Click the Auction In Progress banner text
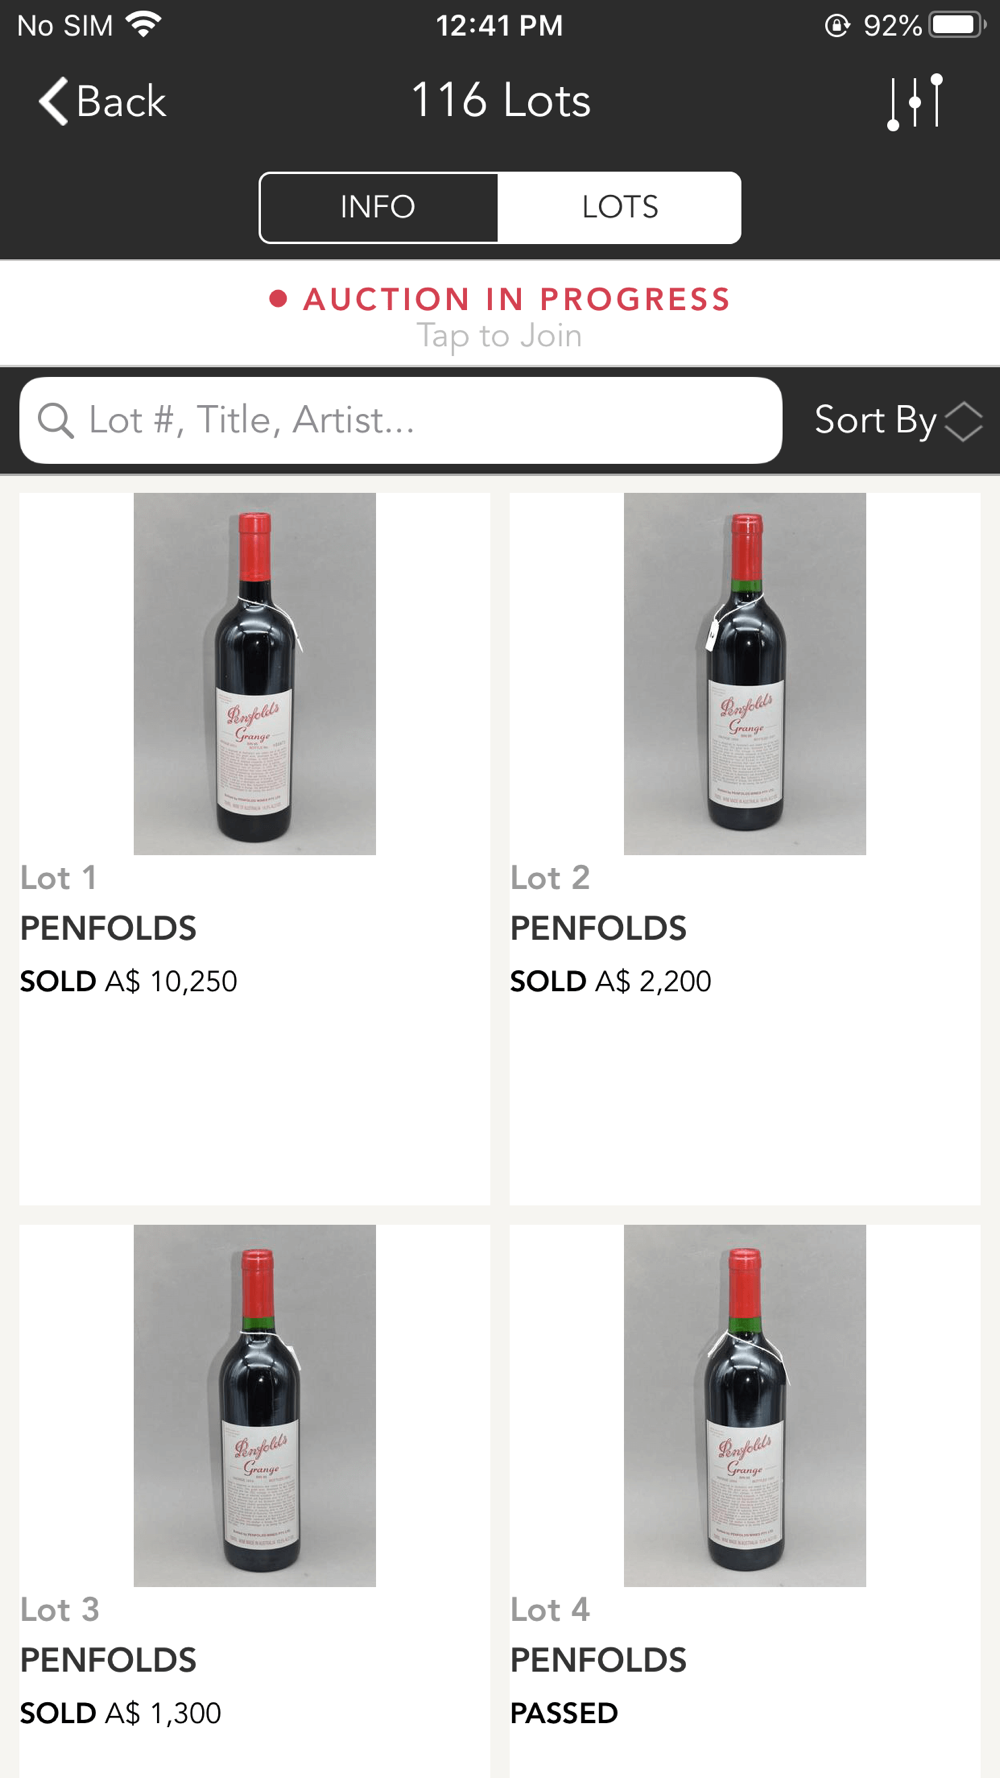Viewport: 1000px width, 1778px height. 517,299
